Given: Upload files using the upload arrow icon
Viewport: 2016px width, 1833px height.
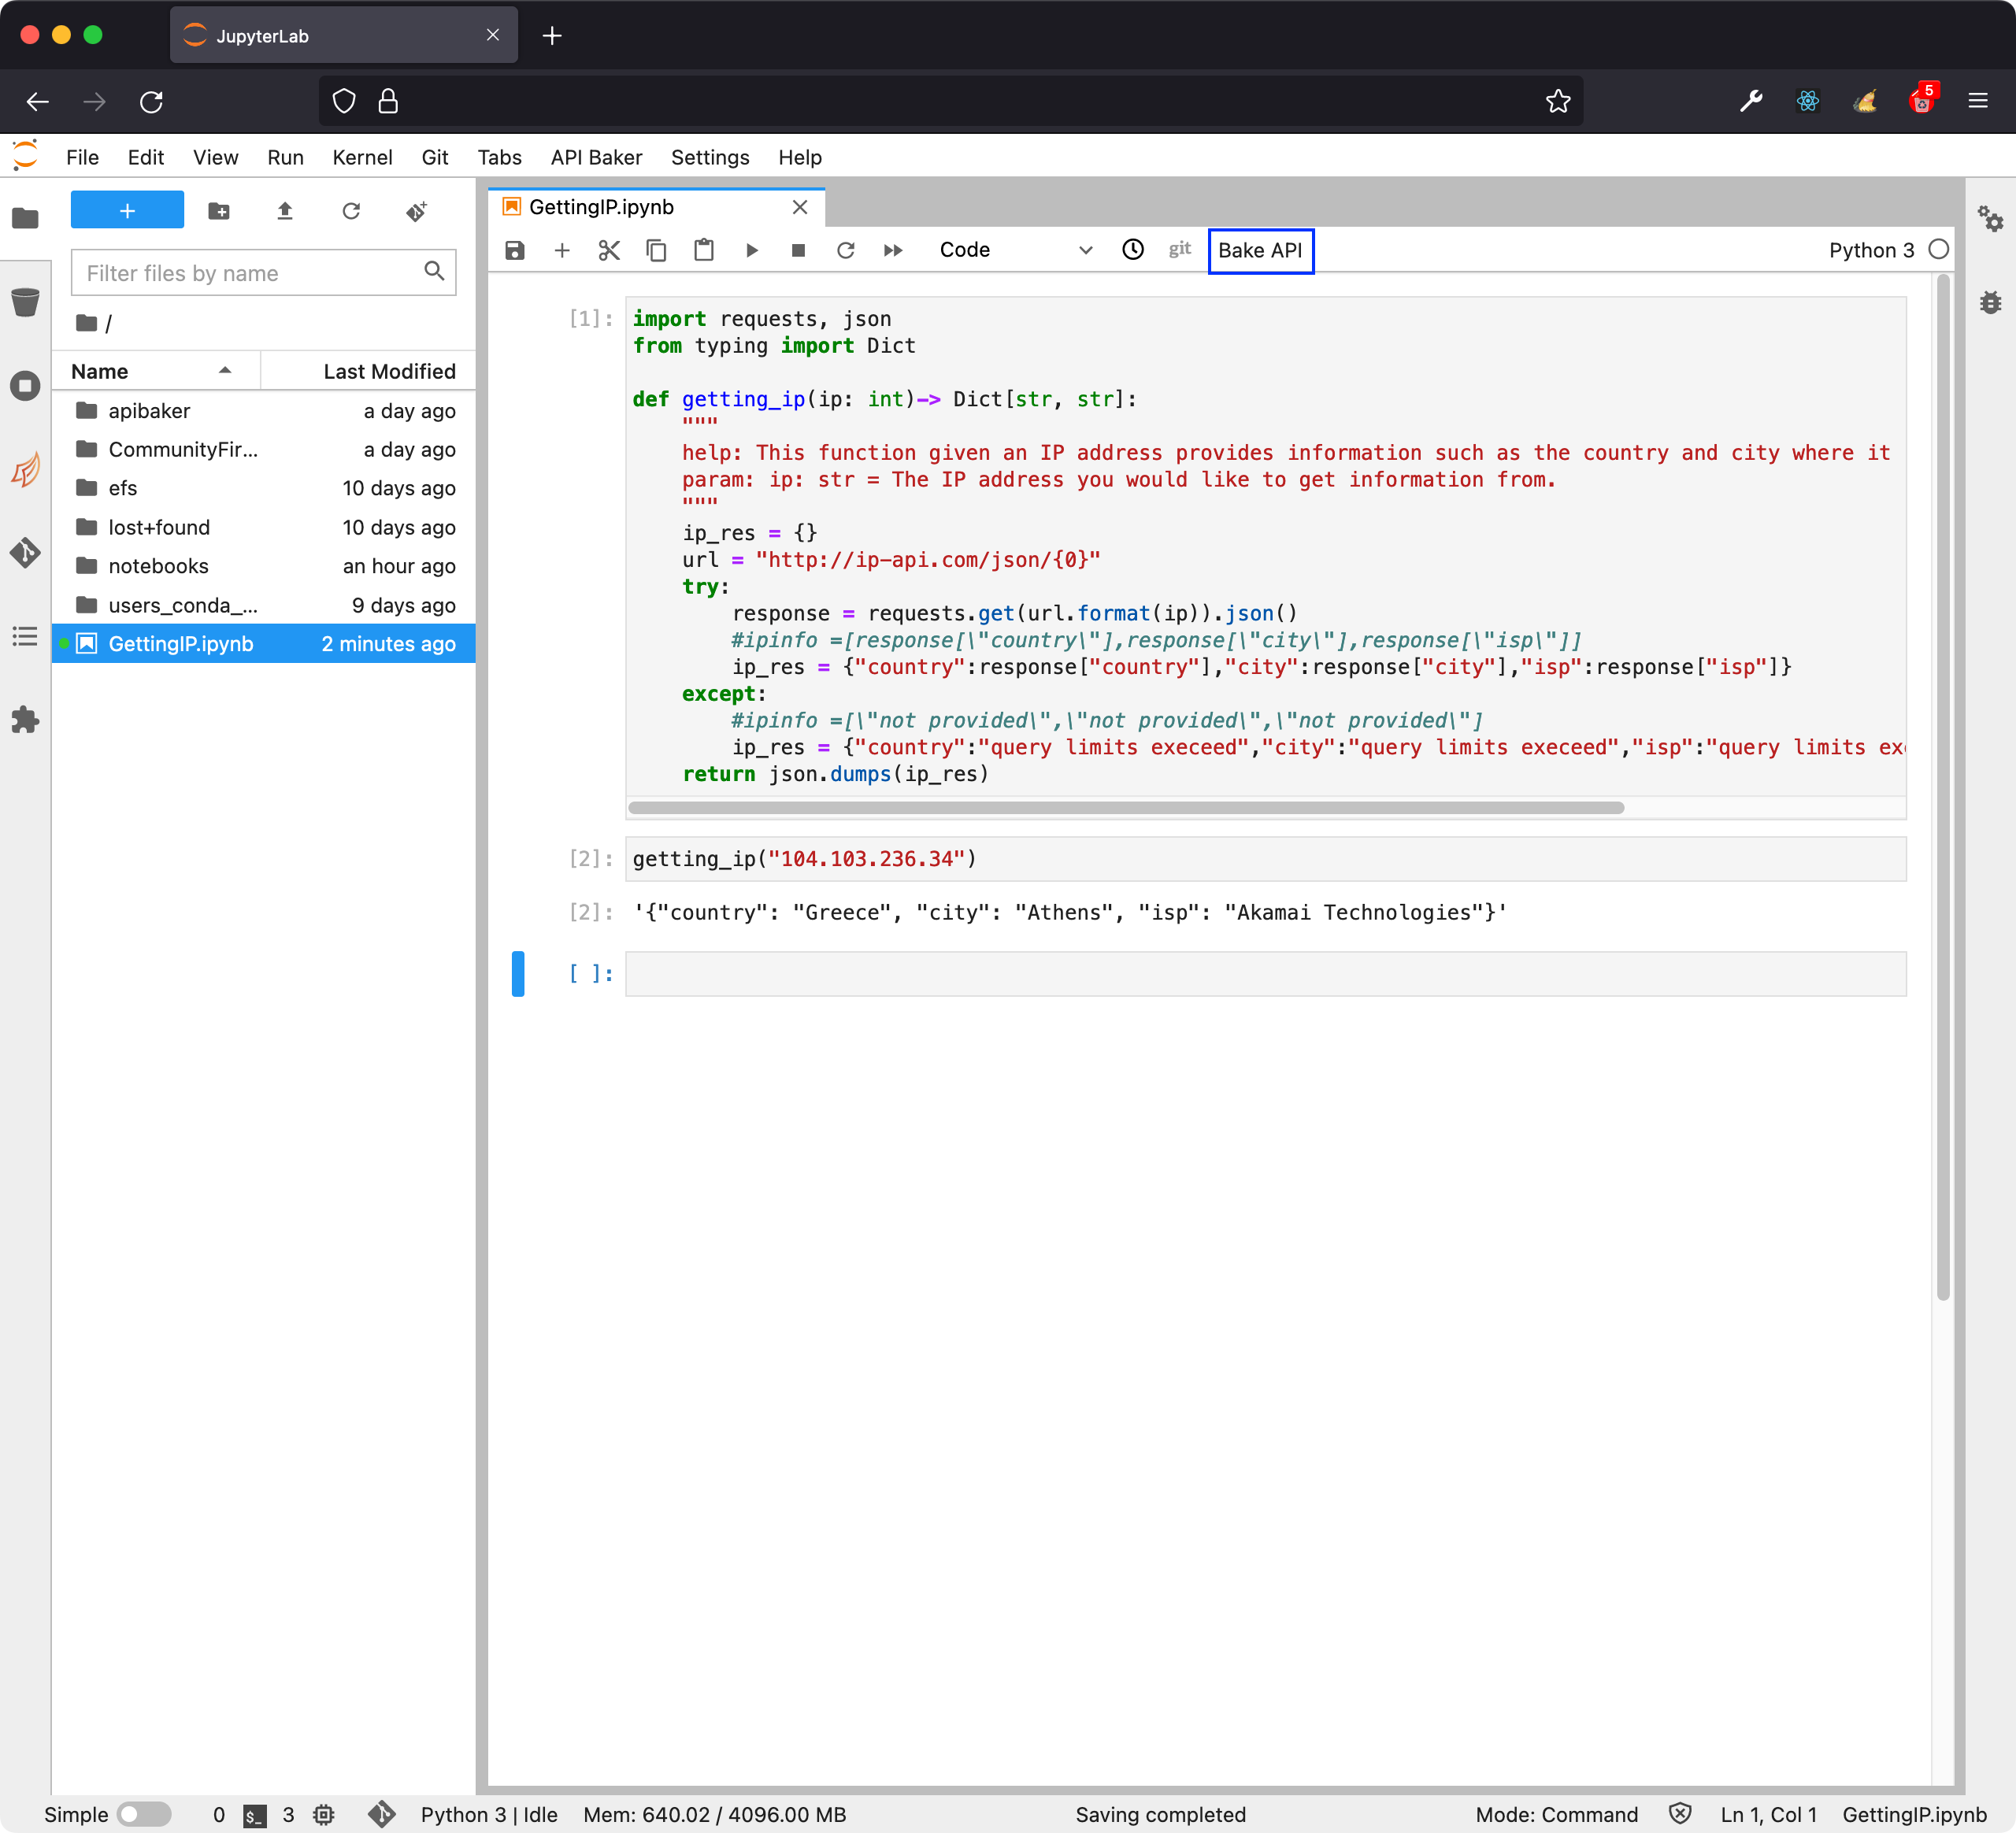Looking at the screenshot, I should pyautogui.click(x=285, y=211).
